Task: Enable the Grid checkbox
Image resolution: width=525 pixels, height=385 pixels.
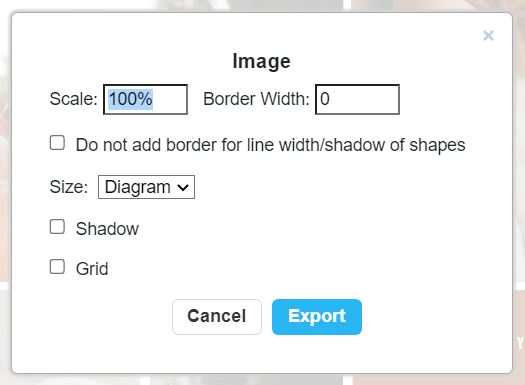Action: pyautogui.click(x=57, y=267)
